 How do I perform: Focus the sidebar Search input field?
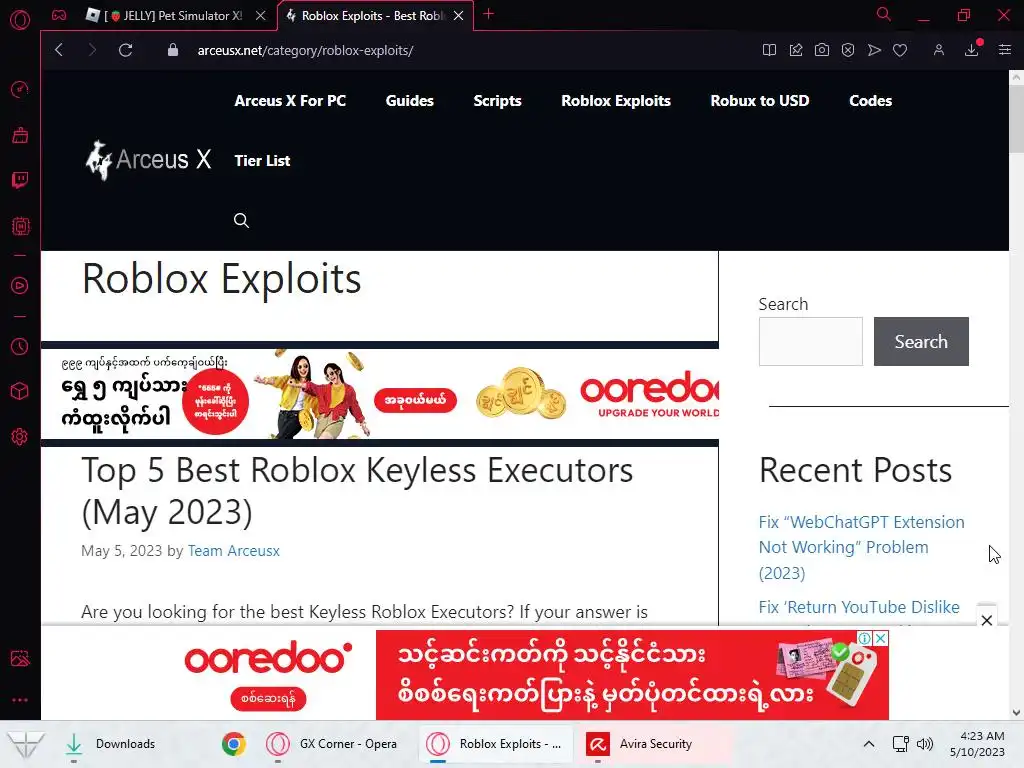(x=810, y=342)
